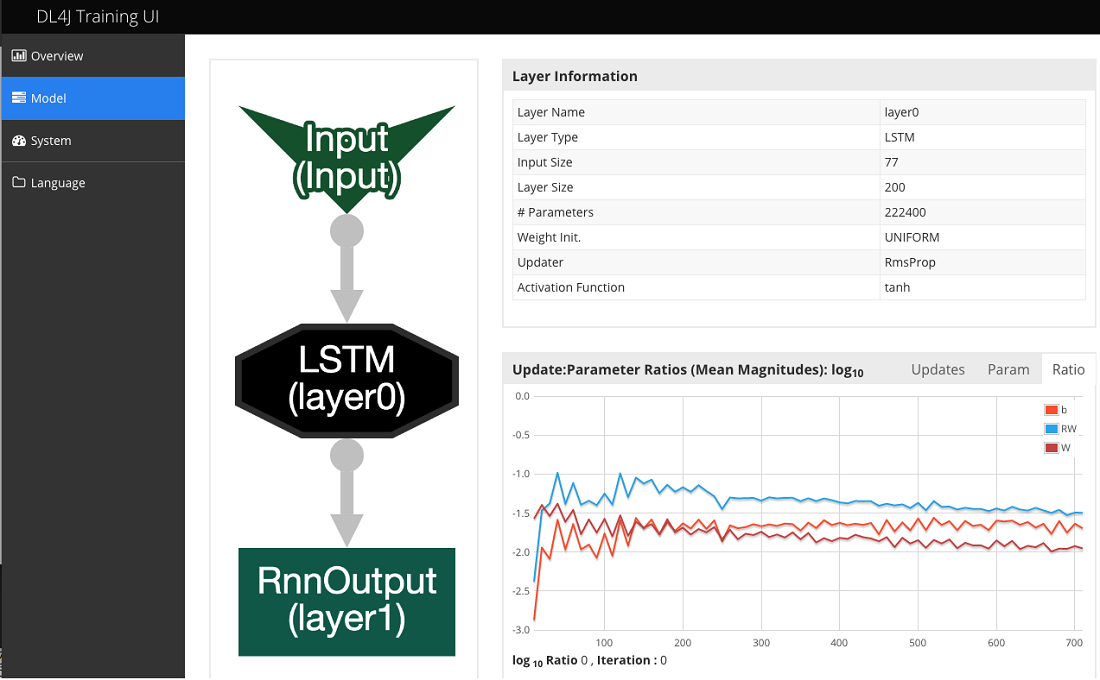Switch to the Param chart tab
Viewport: 1100px width, 680px height.
point(1008,369)
